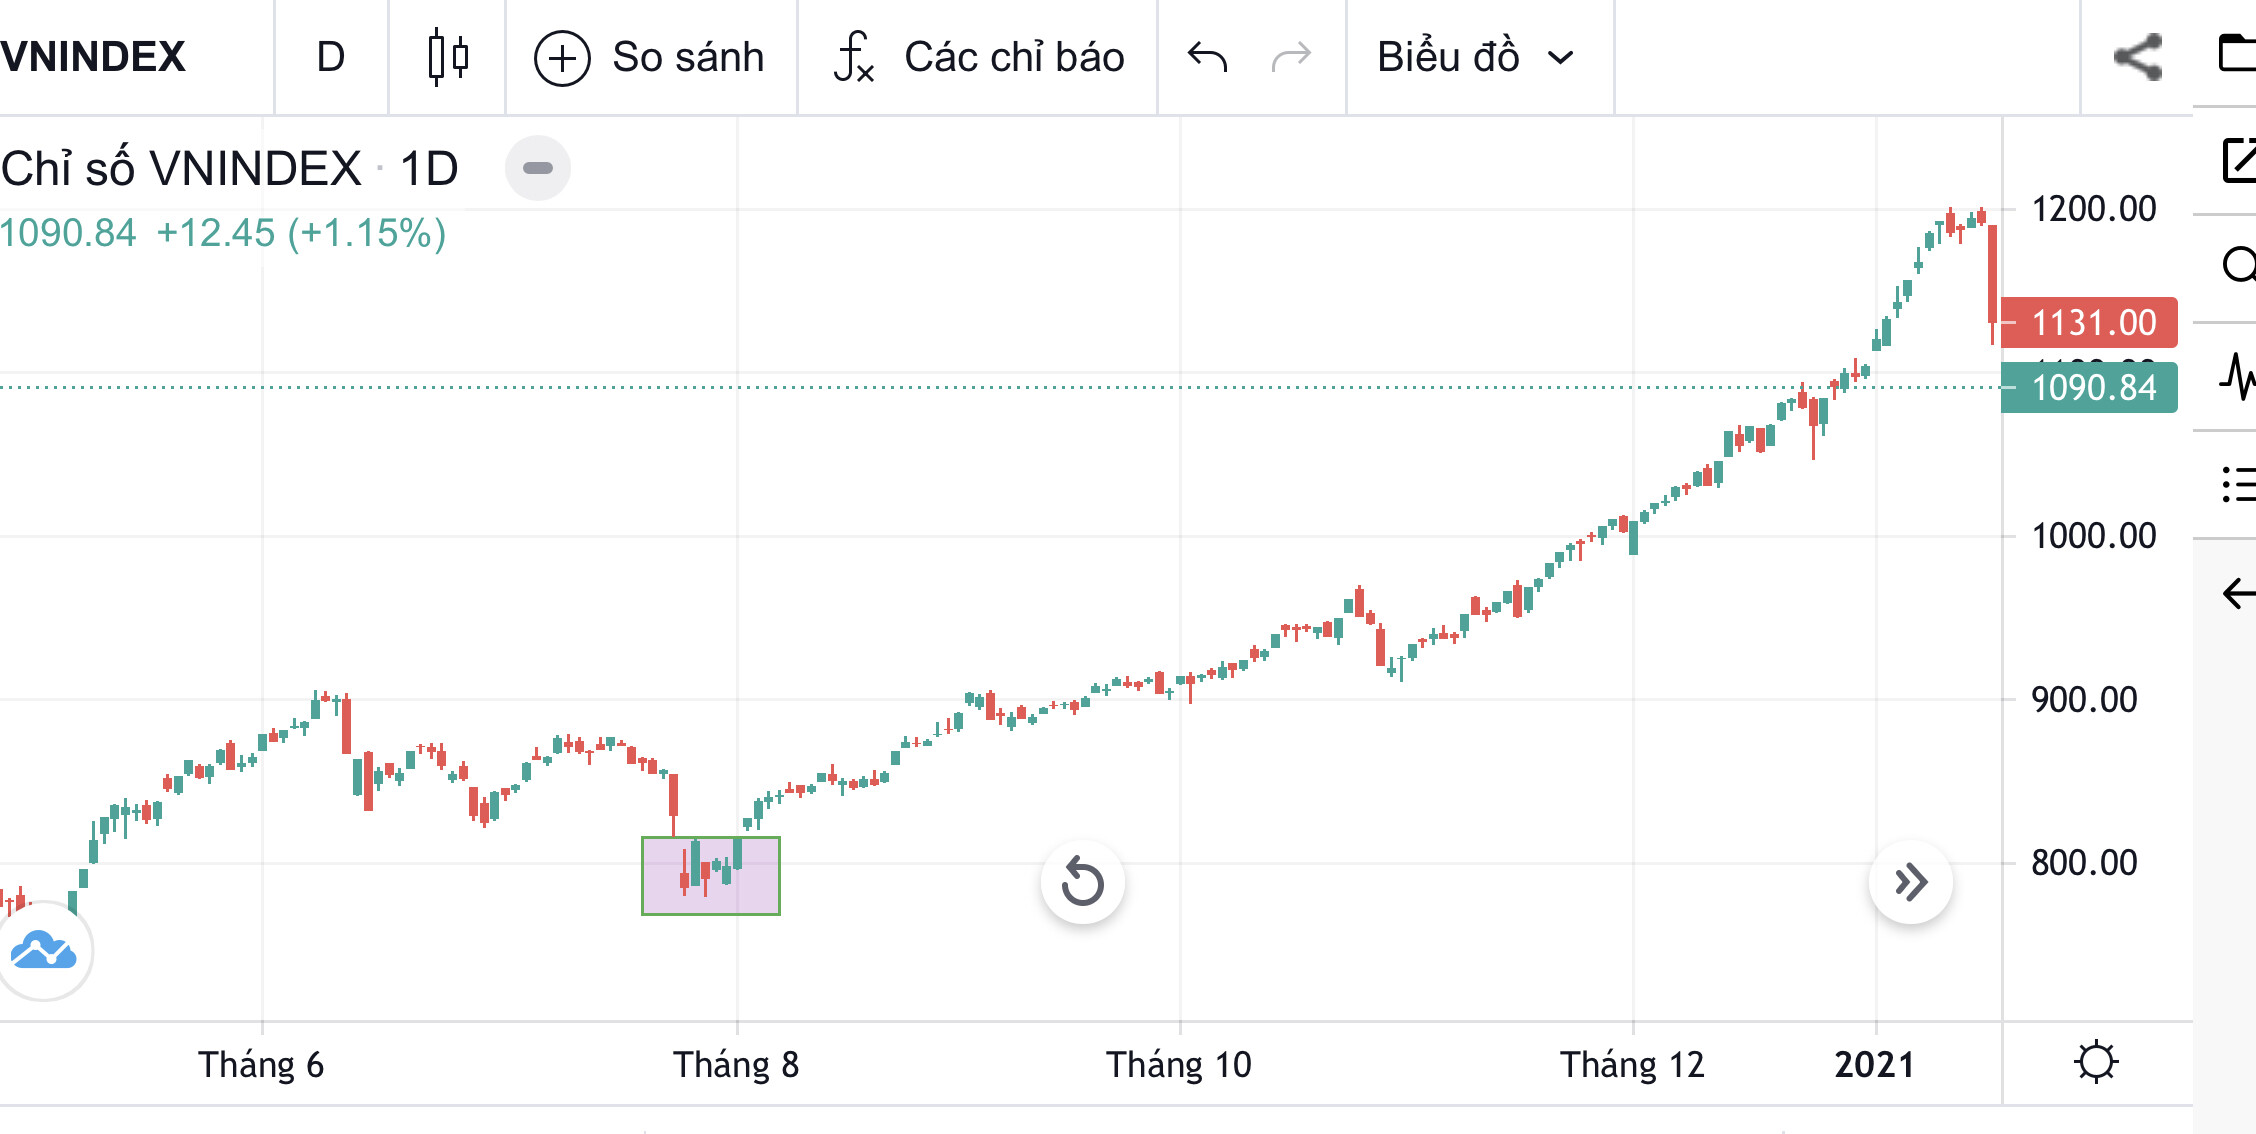Click the share icon
This screenshot has height=1134, width=2256.
point(2138,57)
